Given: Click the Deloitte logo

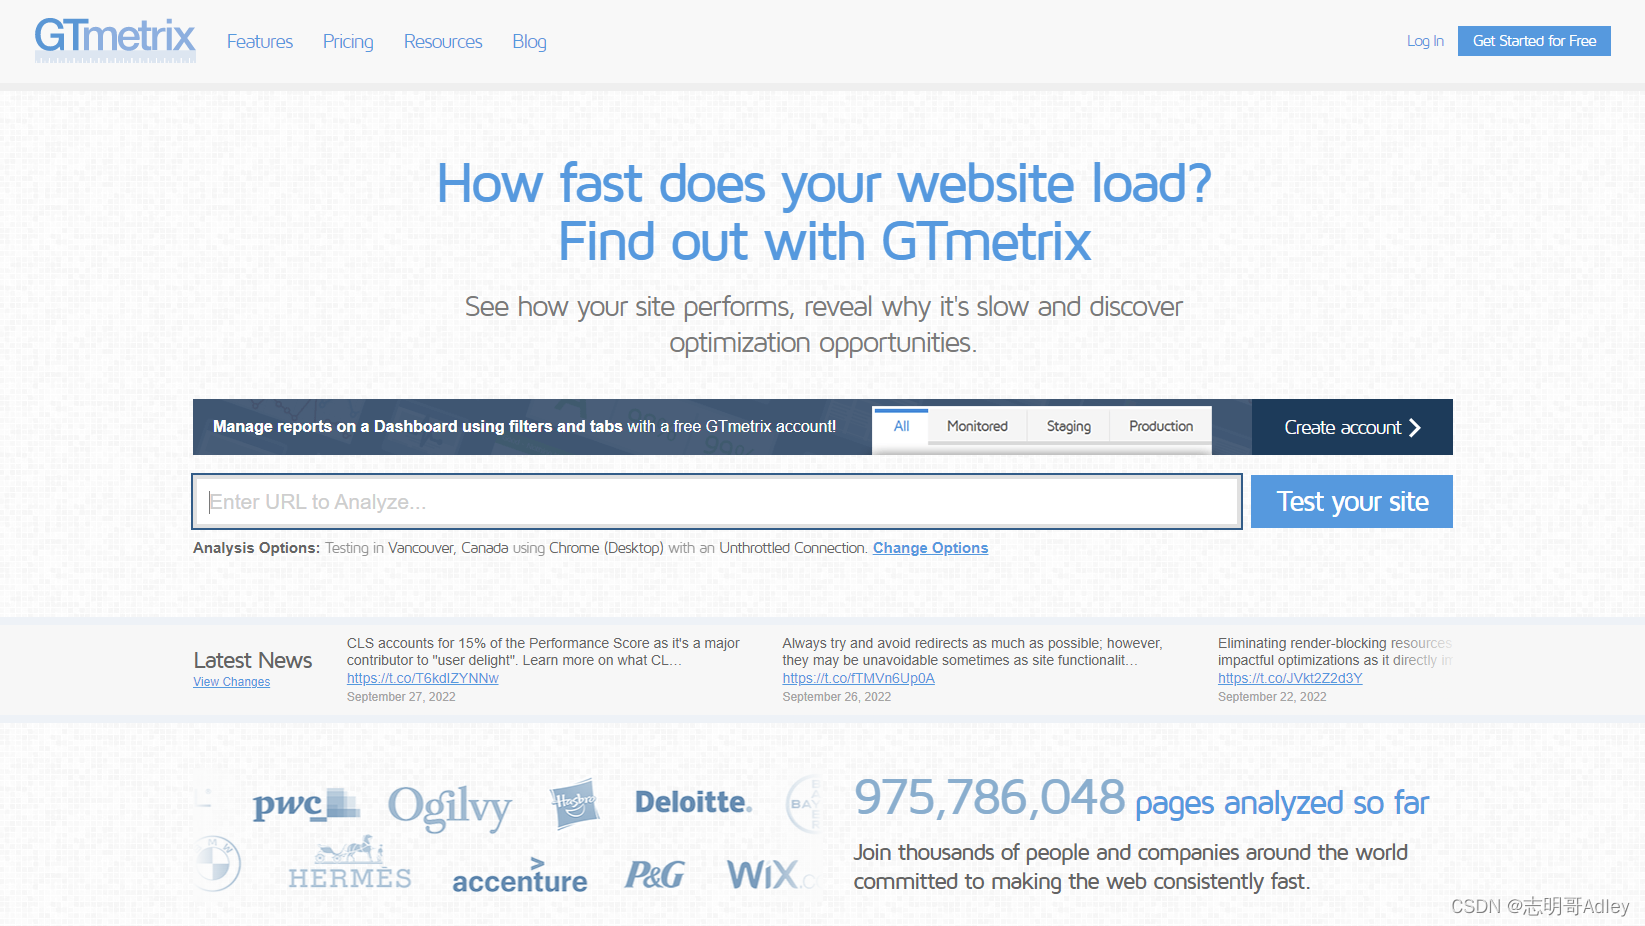Looking at the screenshot, I should point(693,802).
